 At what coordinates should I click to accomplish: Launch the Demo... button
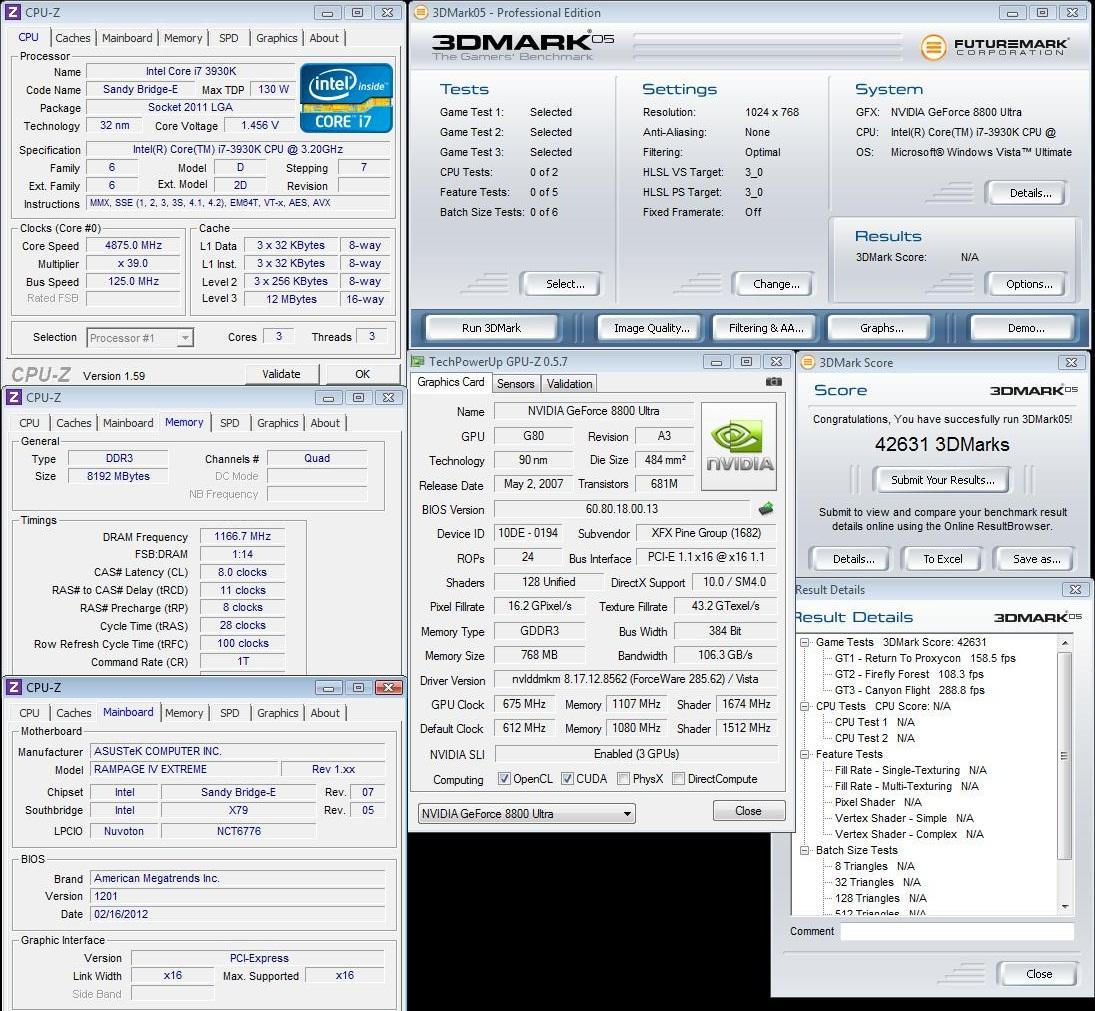tap(1024, 327)
